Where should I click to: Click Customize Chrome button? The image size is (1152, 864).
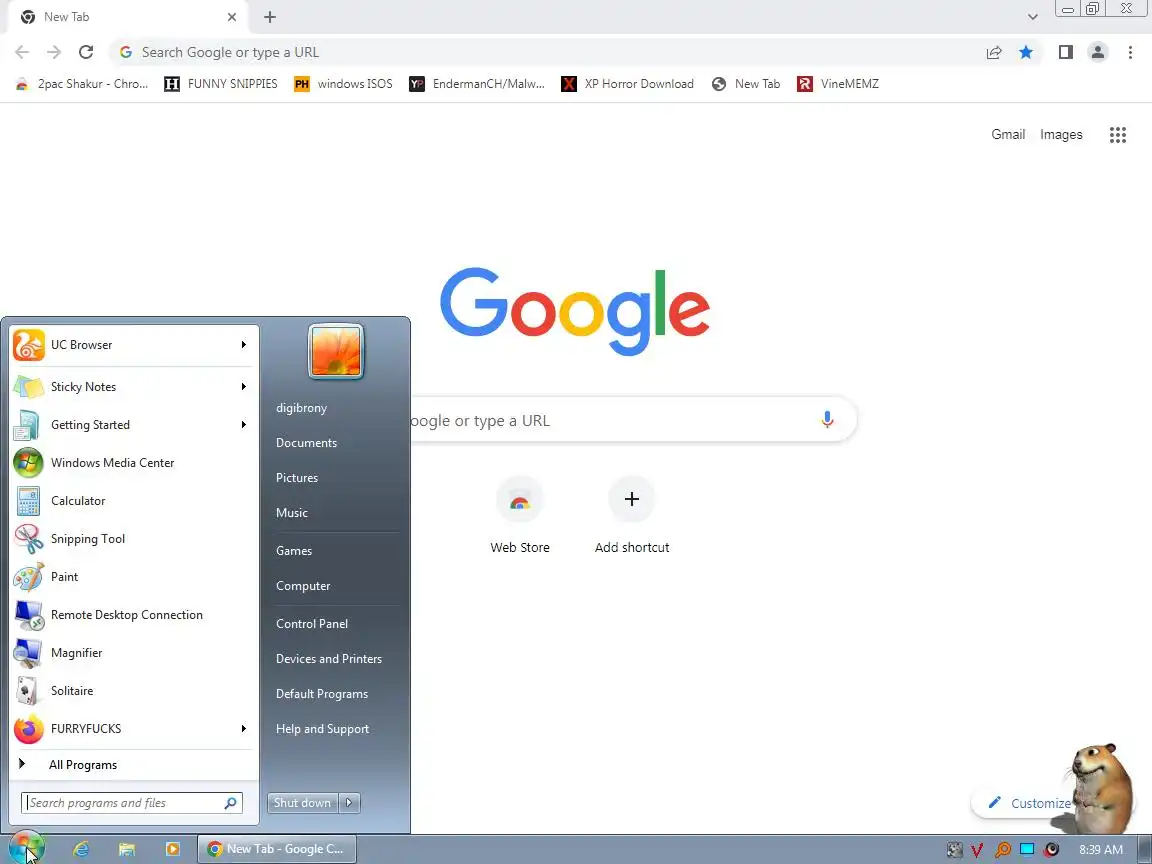[1029, 803]
